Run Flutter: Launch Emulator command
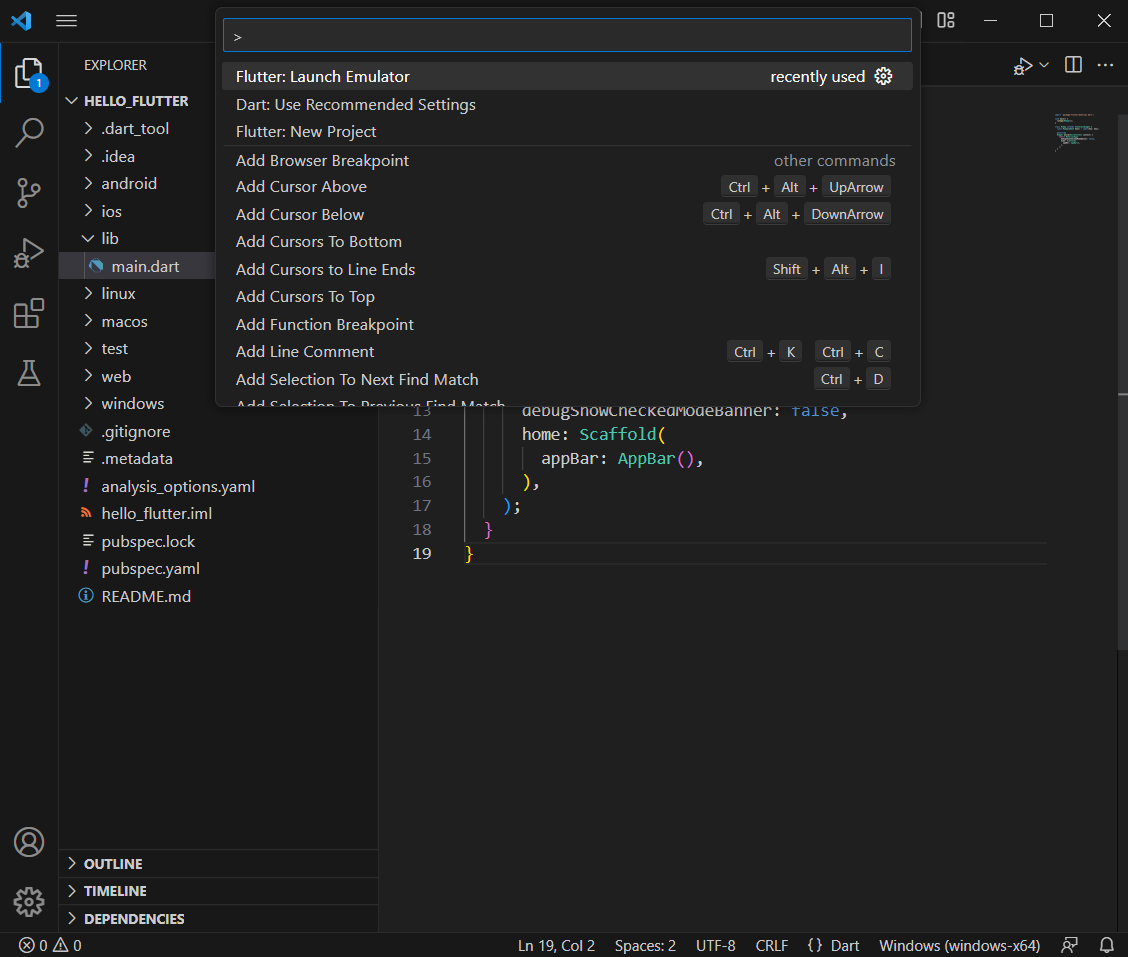1128x957 pixels. 567,76
